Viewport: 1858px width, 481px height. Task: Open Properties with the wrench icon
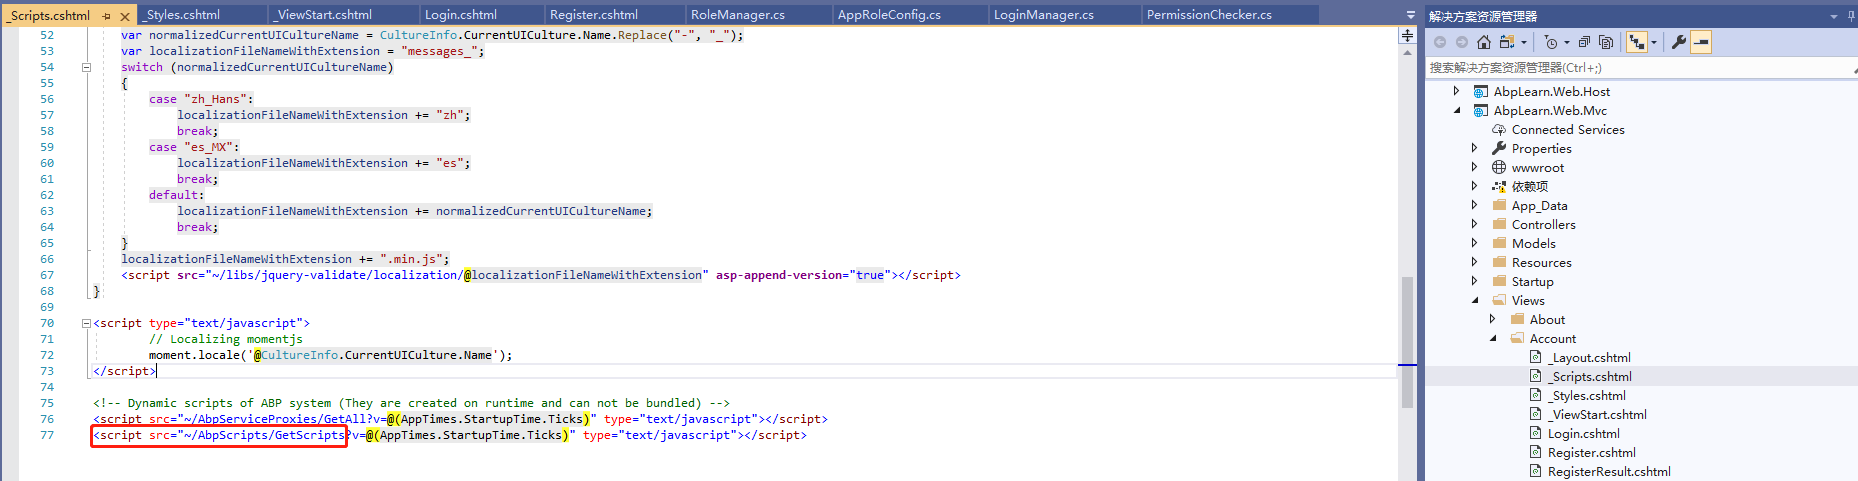1679,42
